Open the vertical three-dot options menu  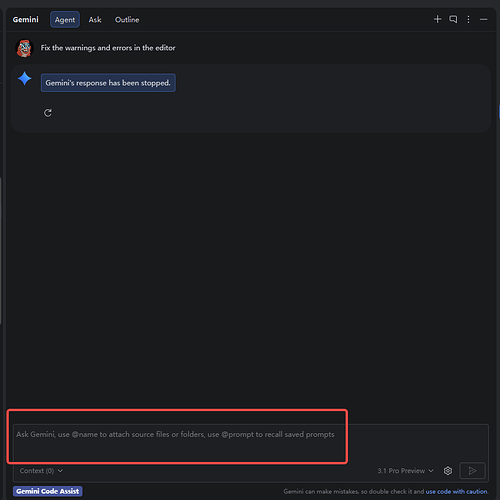pyautogui.click(x=468, y=19)
